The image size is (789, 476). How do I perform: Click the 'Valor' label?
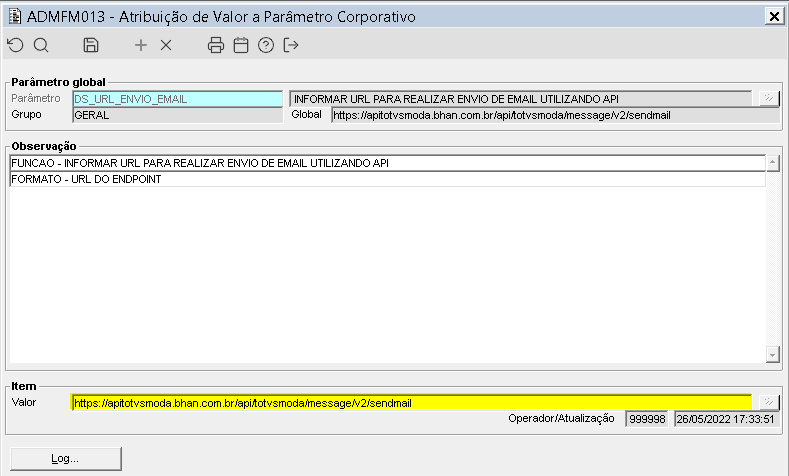click(24, 402)
